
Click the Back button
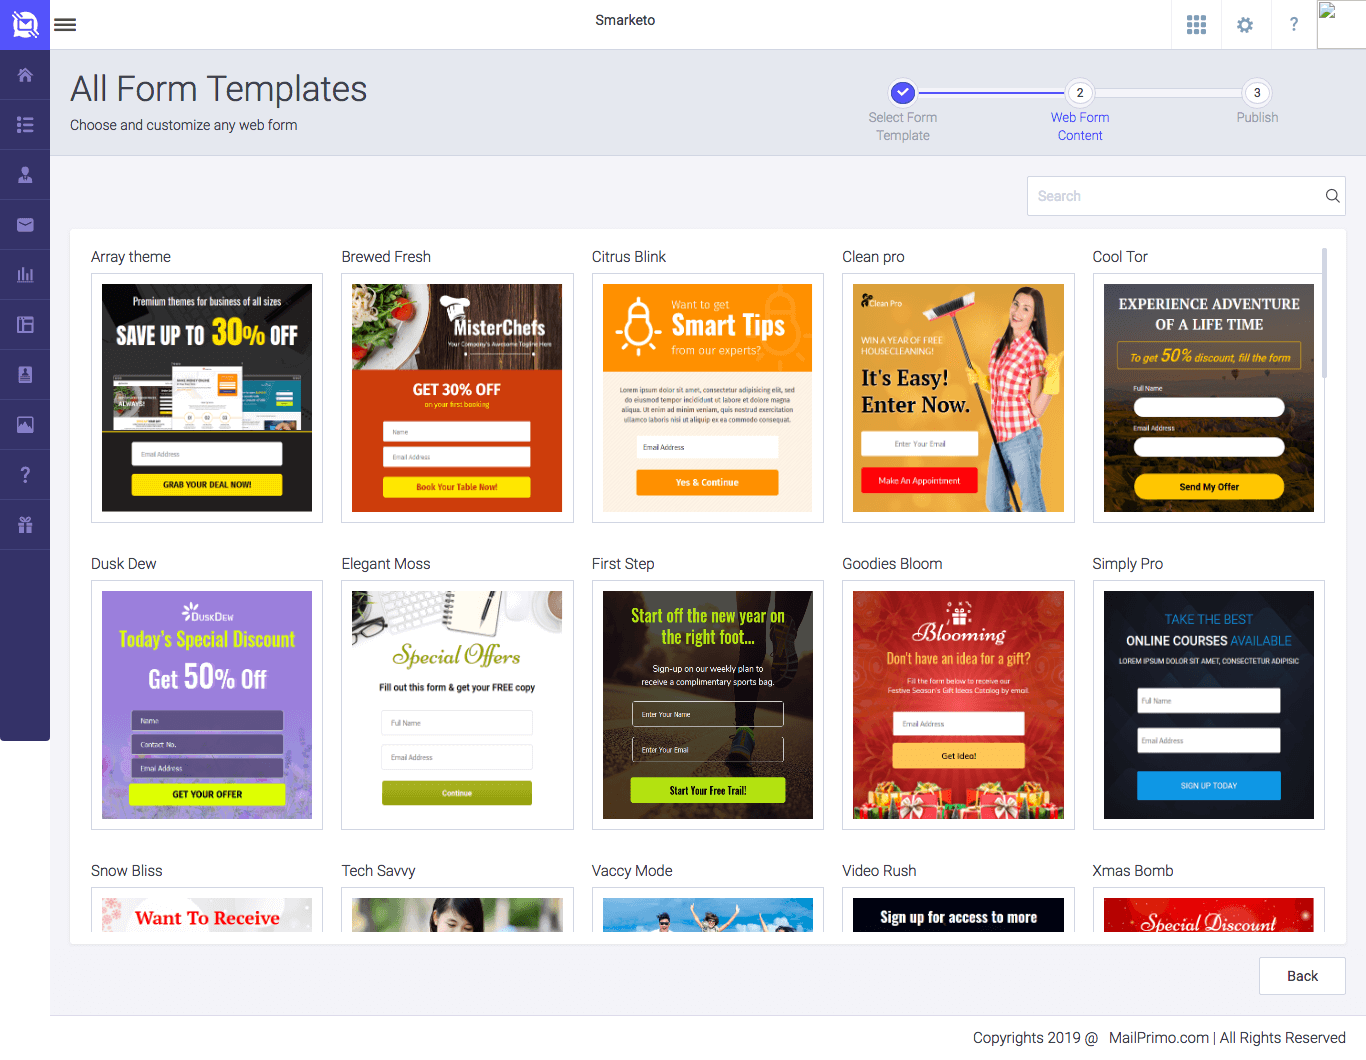1302,976
